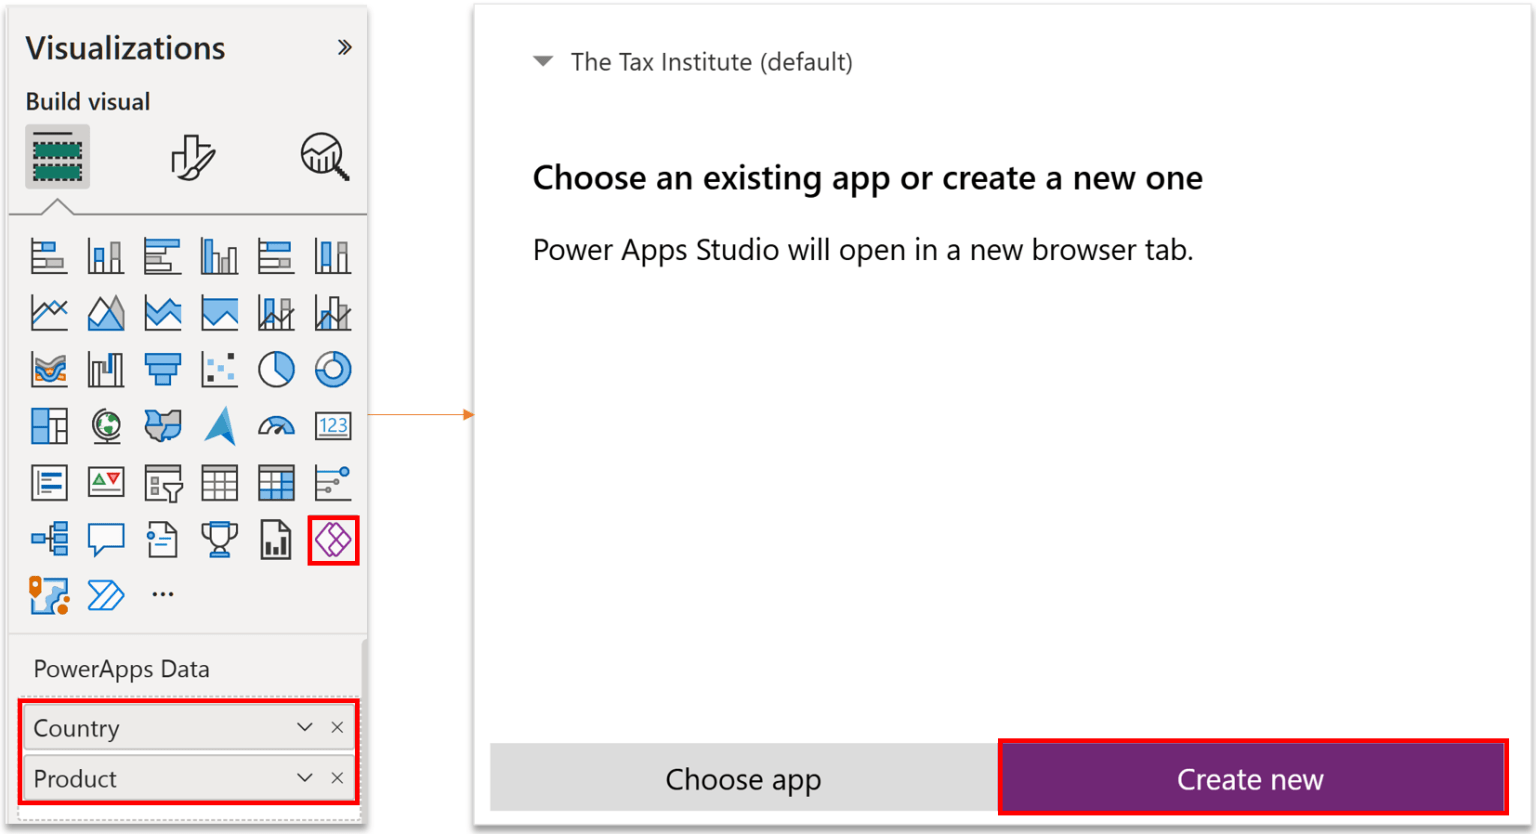Select the decomposition tree visual
The width and height of the screenshot is (1536, 834).
(x=49, y=540)
